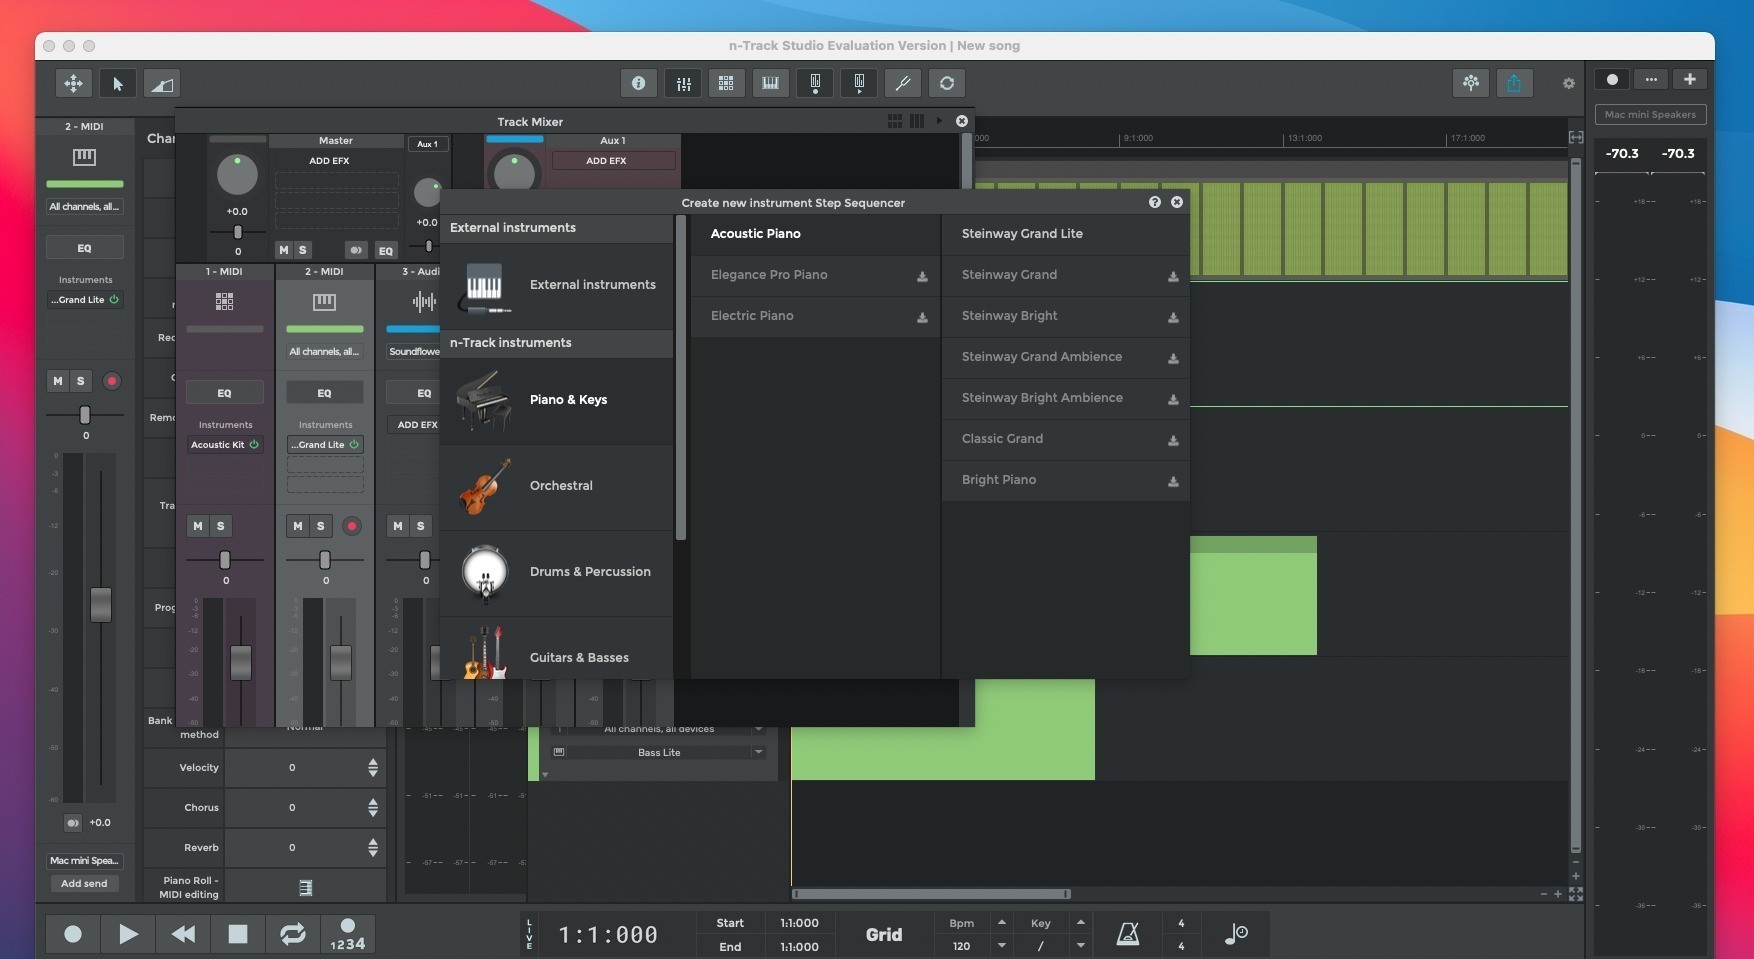Image resolution: width=1754 pixels, height=959 pixels.
Task: Click the metronome icon in transport bar
Action: (1128, 934)
